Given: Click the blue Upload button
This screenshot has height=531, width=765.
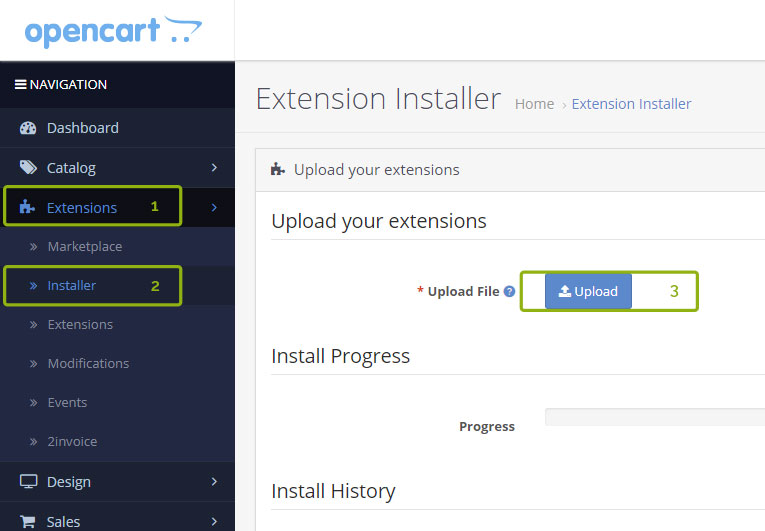Looking at the screenshot, I should click(x=588, y=291).
